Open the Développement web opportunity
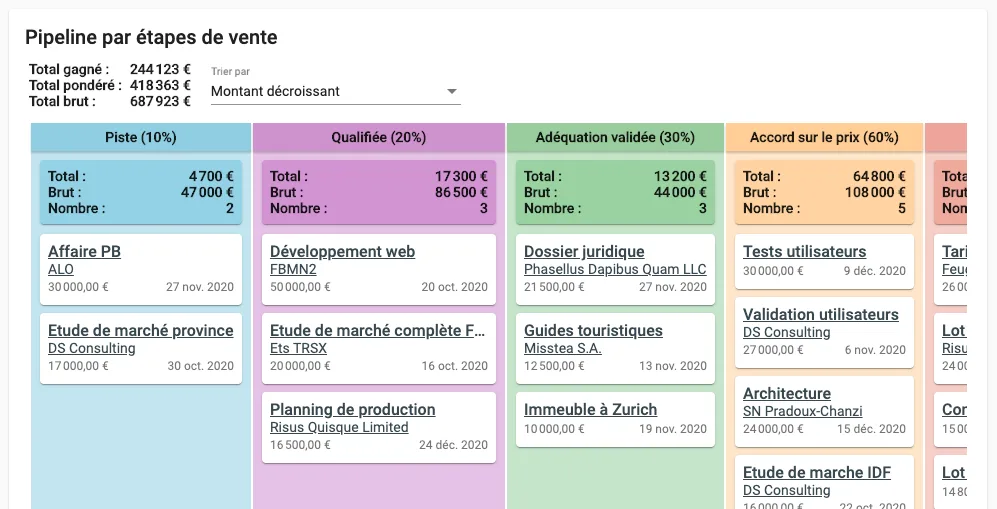Image resolution: width=997 pixels, height=509 pixels. pos(342,252)
